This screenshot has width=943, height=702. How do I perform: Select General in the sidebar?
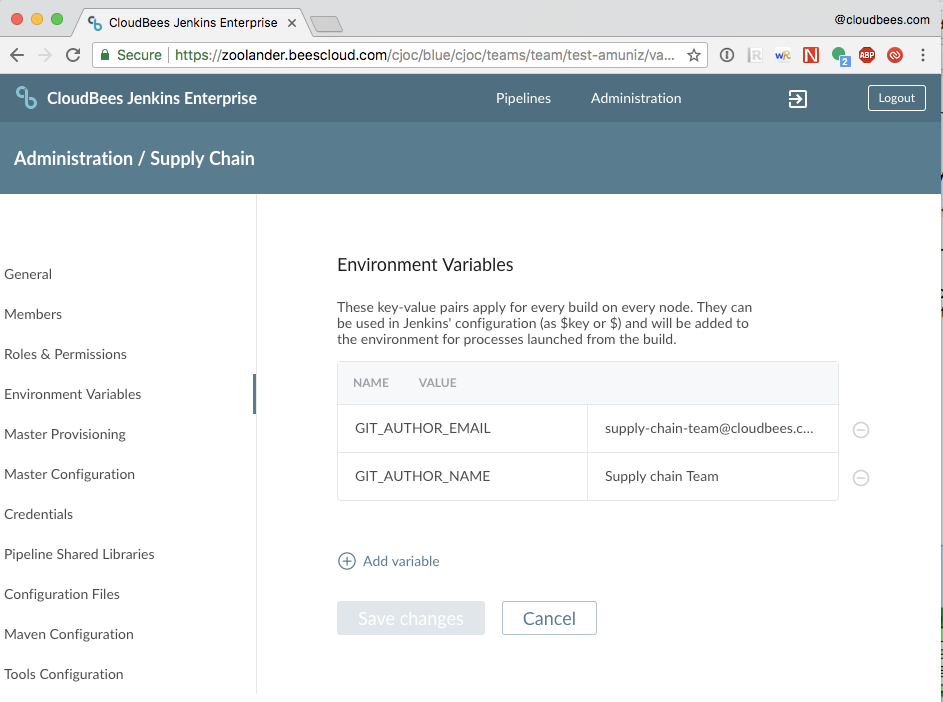coord(28,274)
